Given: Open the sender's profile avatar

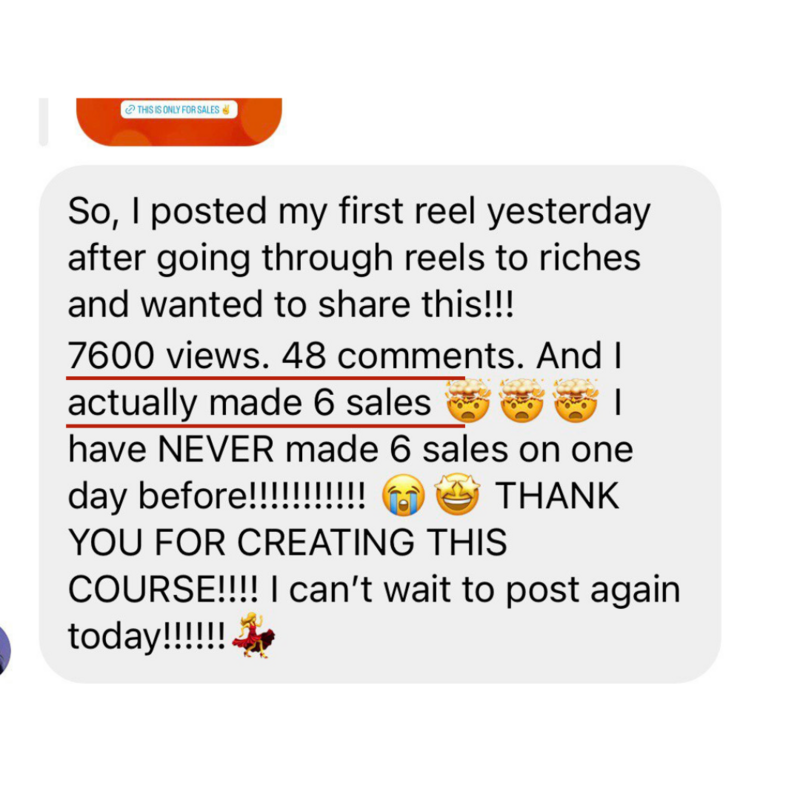Looking at the screenshot, I should coord(4,649).
